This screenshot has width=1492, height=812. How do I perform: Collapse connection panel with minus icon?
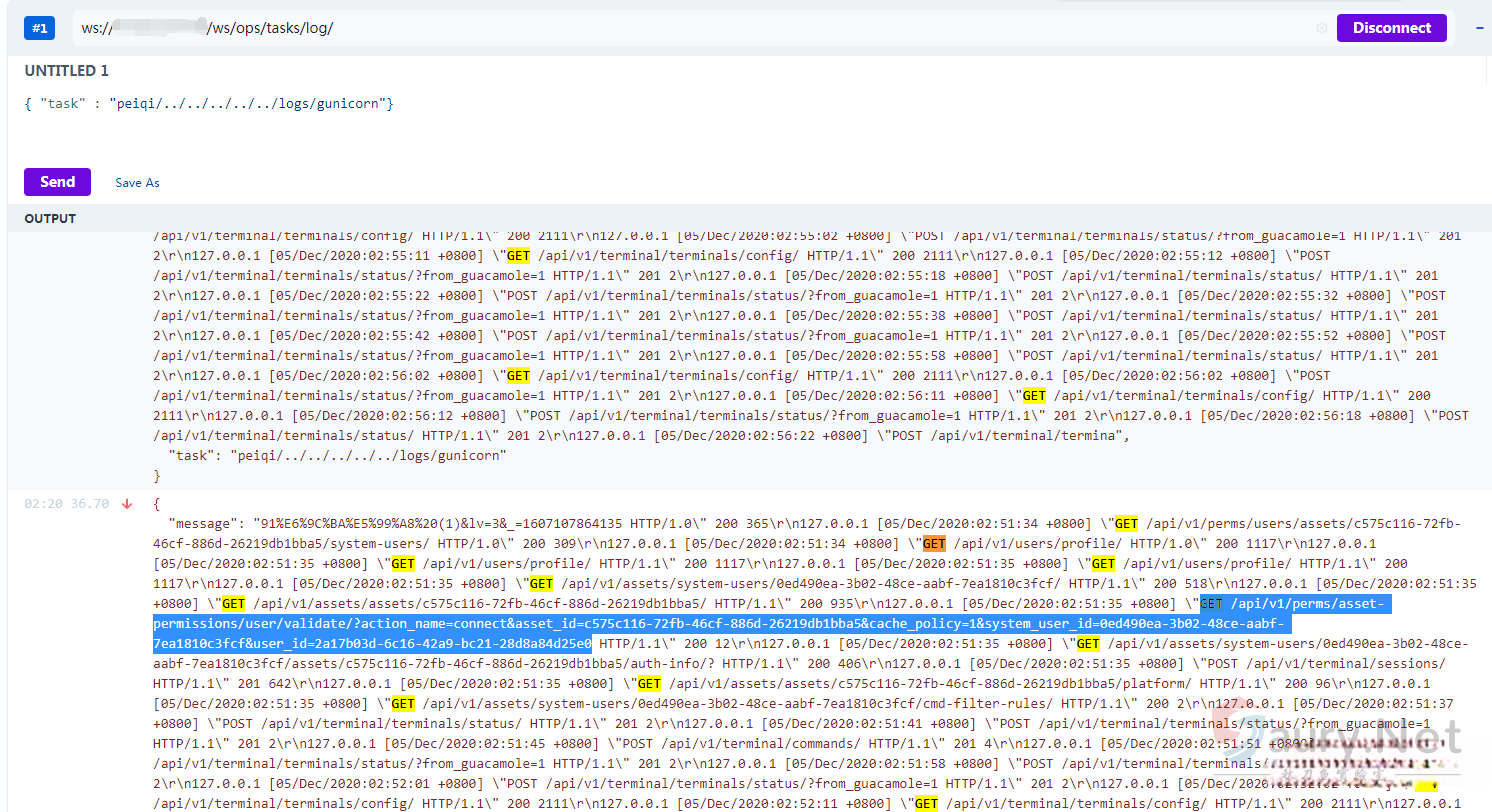1479,28
